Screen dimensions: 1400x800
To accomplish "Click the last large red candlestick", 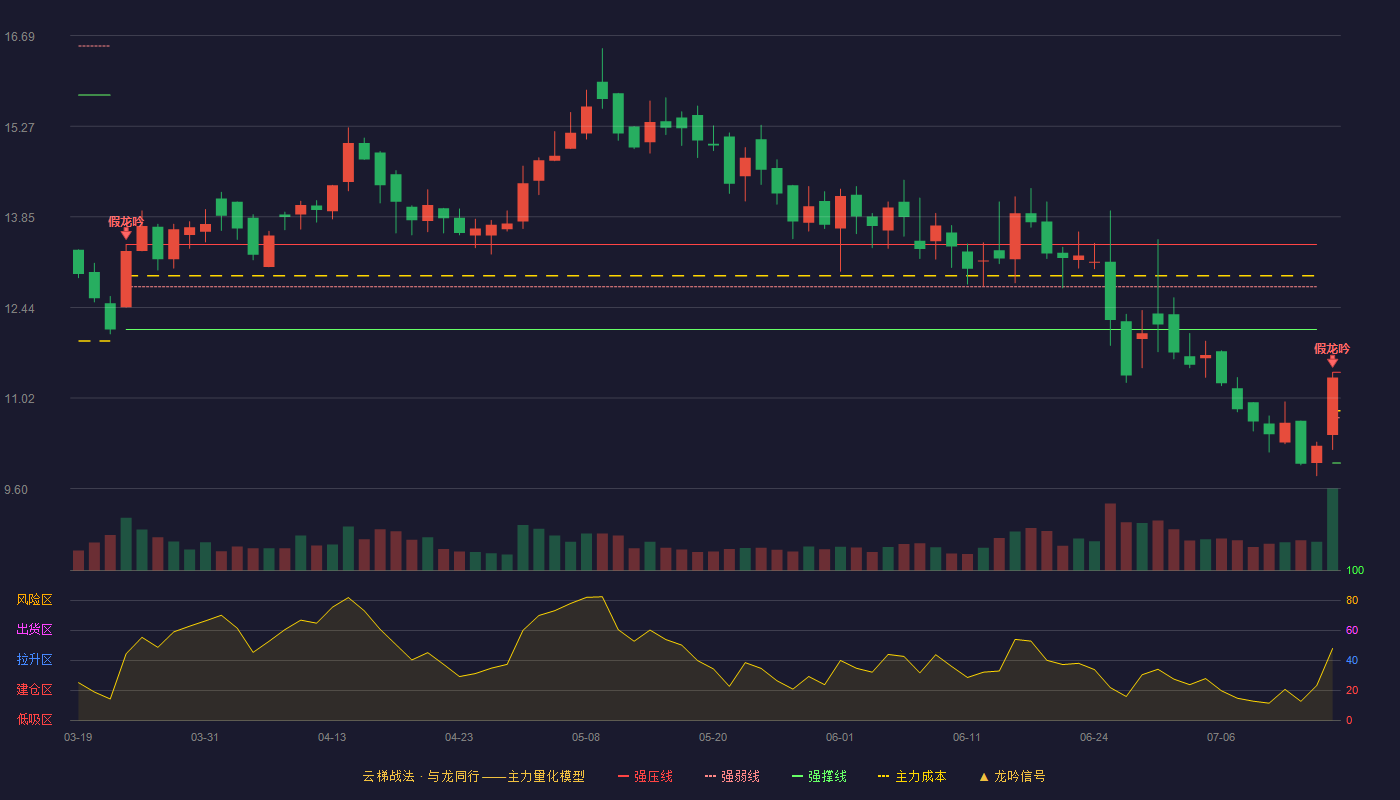I will tap(1332, 406).
